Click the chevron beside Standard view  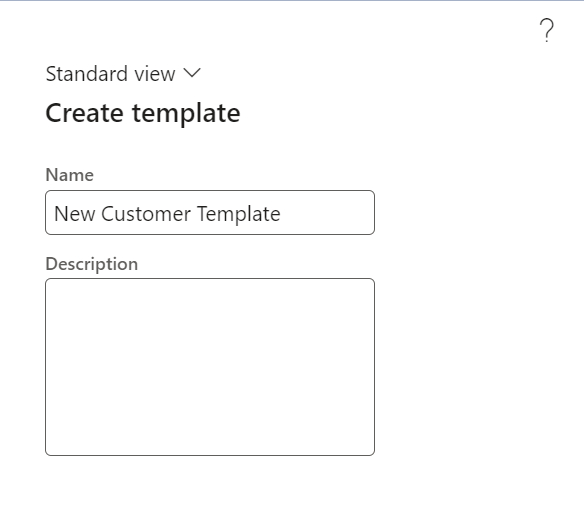click(x=192, y=73)
